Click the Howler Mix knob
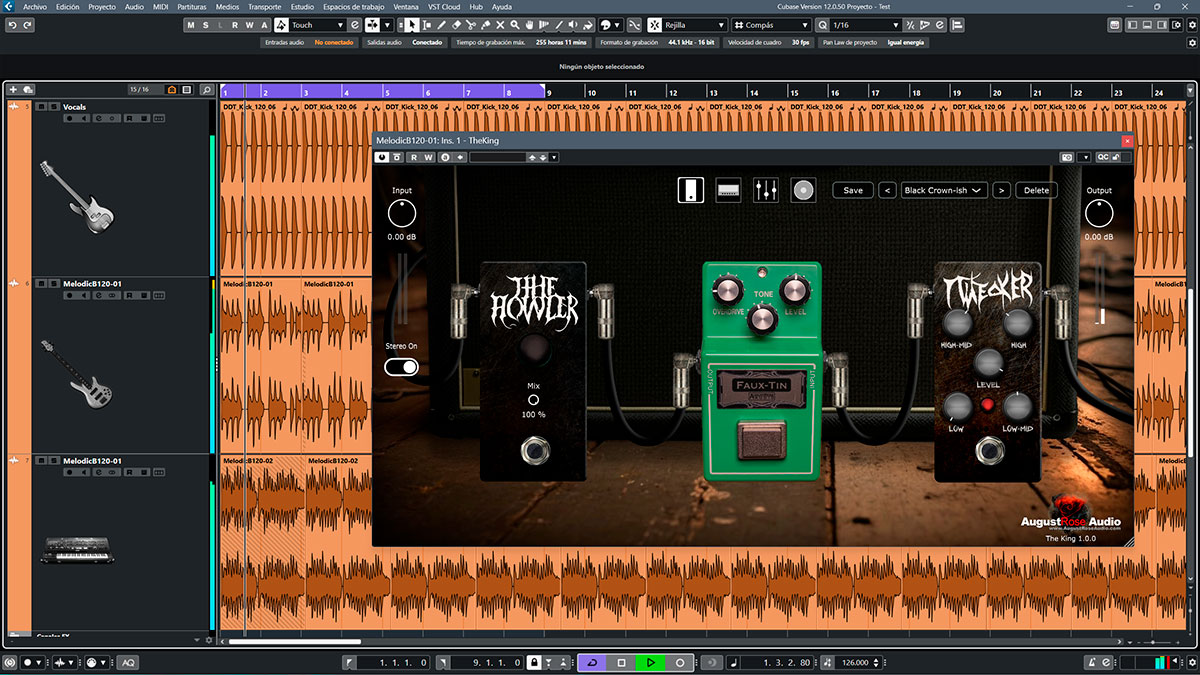Viewport: 1200px width, 675px height. [x=533, y=400]
